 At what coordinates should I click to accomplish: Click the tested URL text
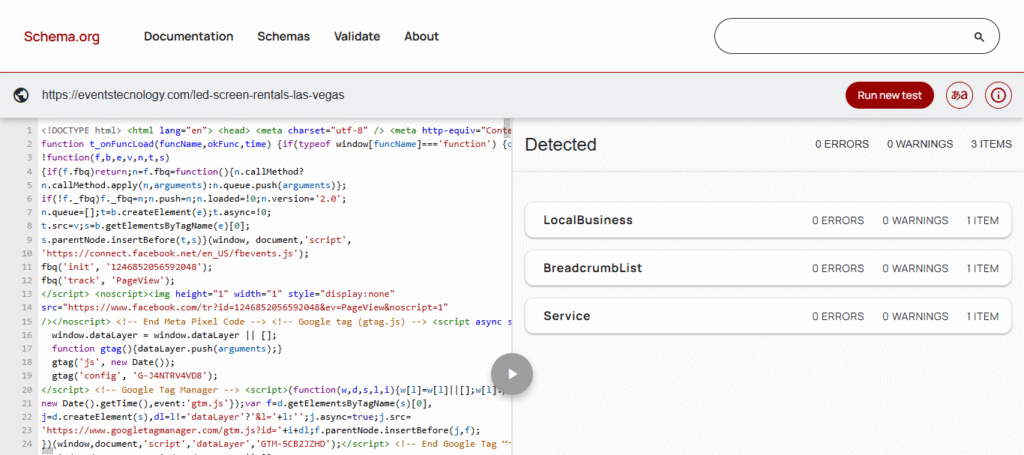click(193, 95)
